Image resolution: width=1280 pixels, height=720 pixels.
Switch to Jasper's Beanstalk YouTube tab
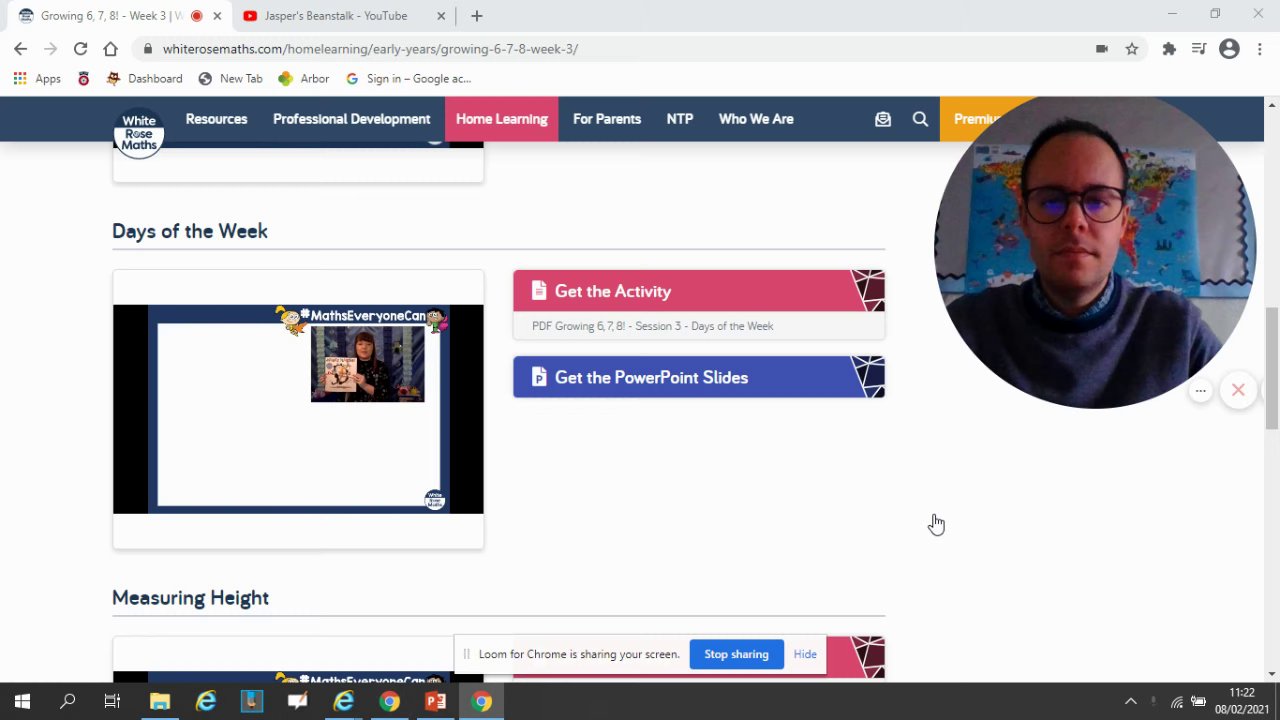[x=336, y=16]
